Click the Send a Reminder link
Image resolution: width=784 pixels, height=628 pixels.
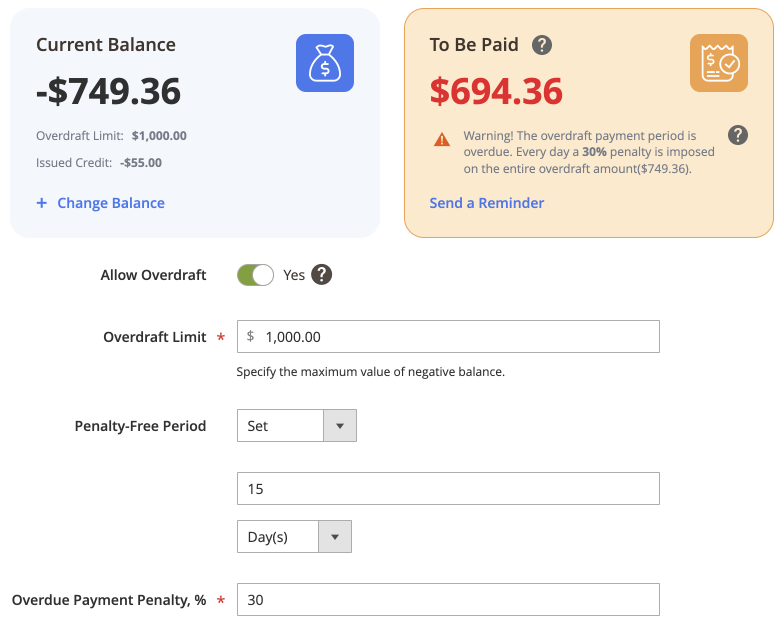[x=486, y=203]
